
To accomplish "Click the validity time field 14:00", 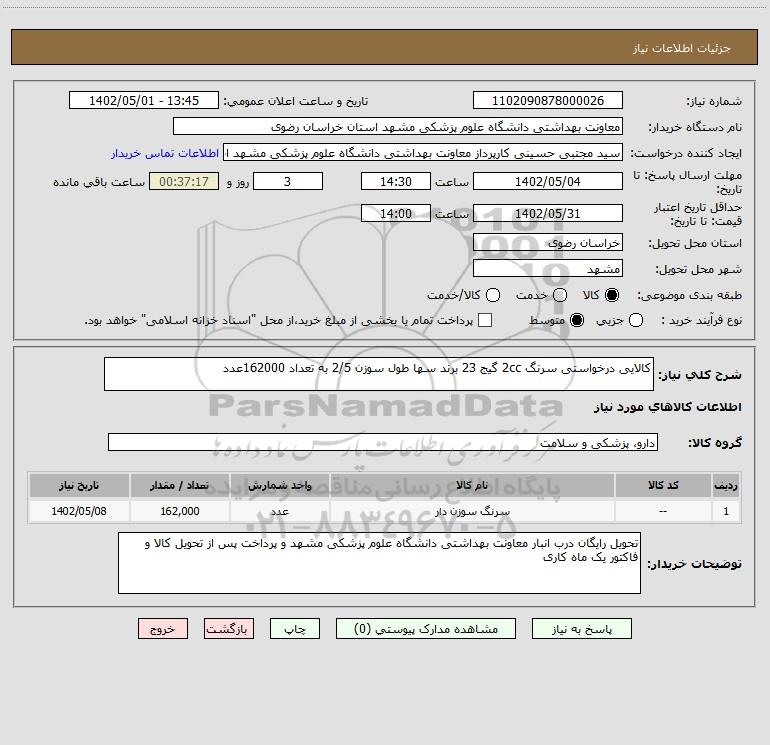I will tap(396, 213).
